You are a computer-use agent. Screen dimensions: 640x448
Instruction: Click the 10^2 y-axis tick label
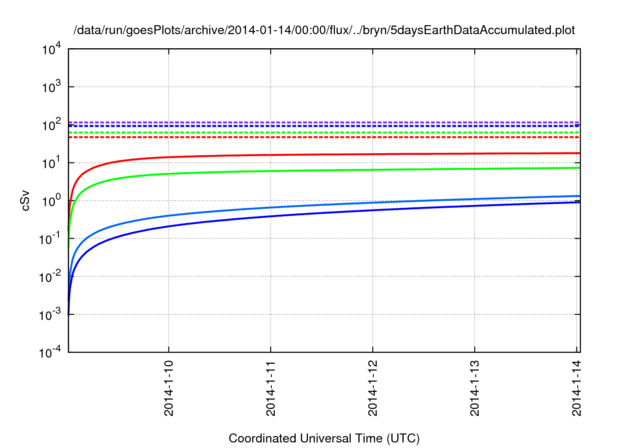(x=51, y=125)
